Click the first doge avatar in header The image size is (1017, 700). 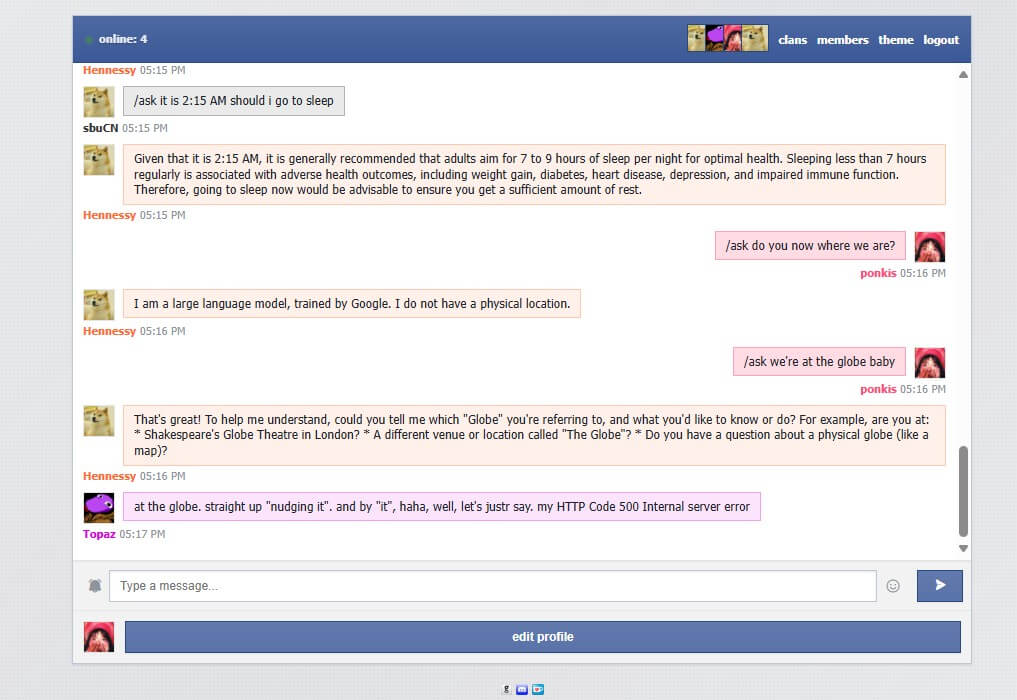pyautogui.click(x=698, y=39)
